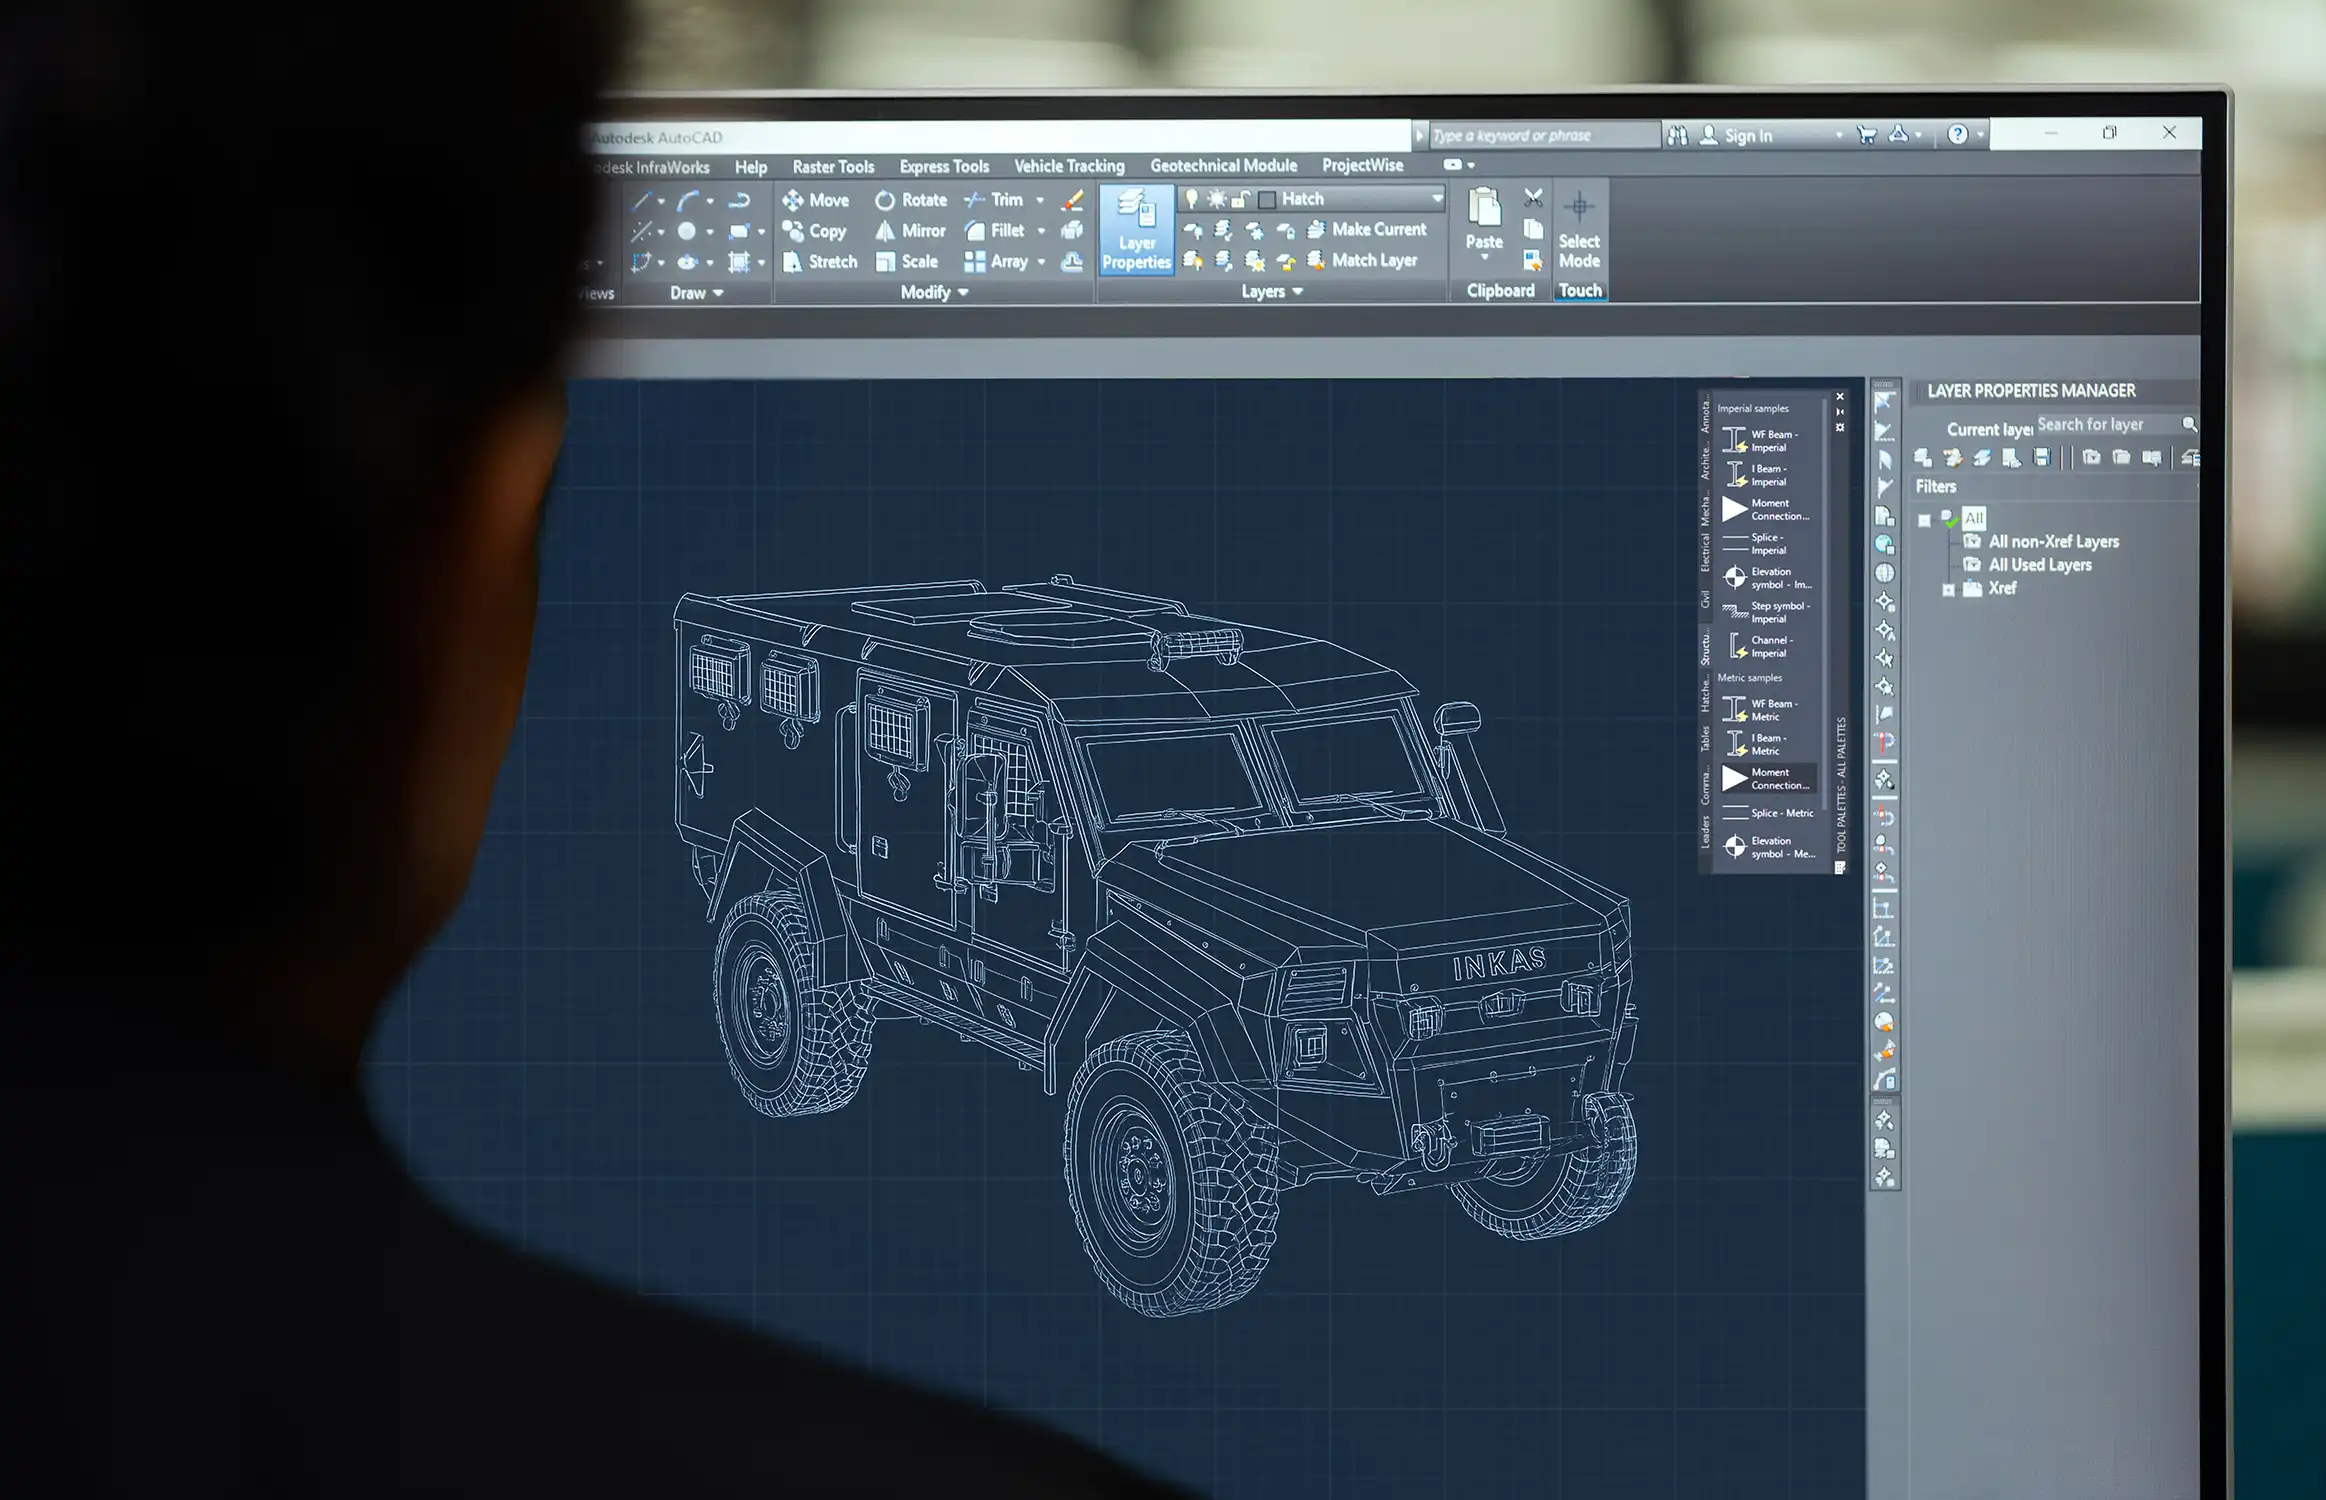This screenshot has width=2326, height=1500.
Task: Click the Erase tool icon
Action: [1072, 201]
